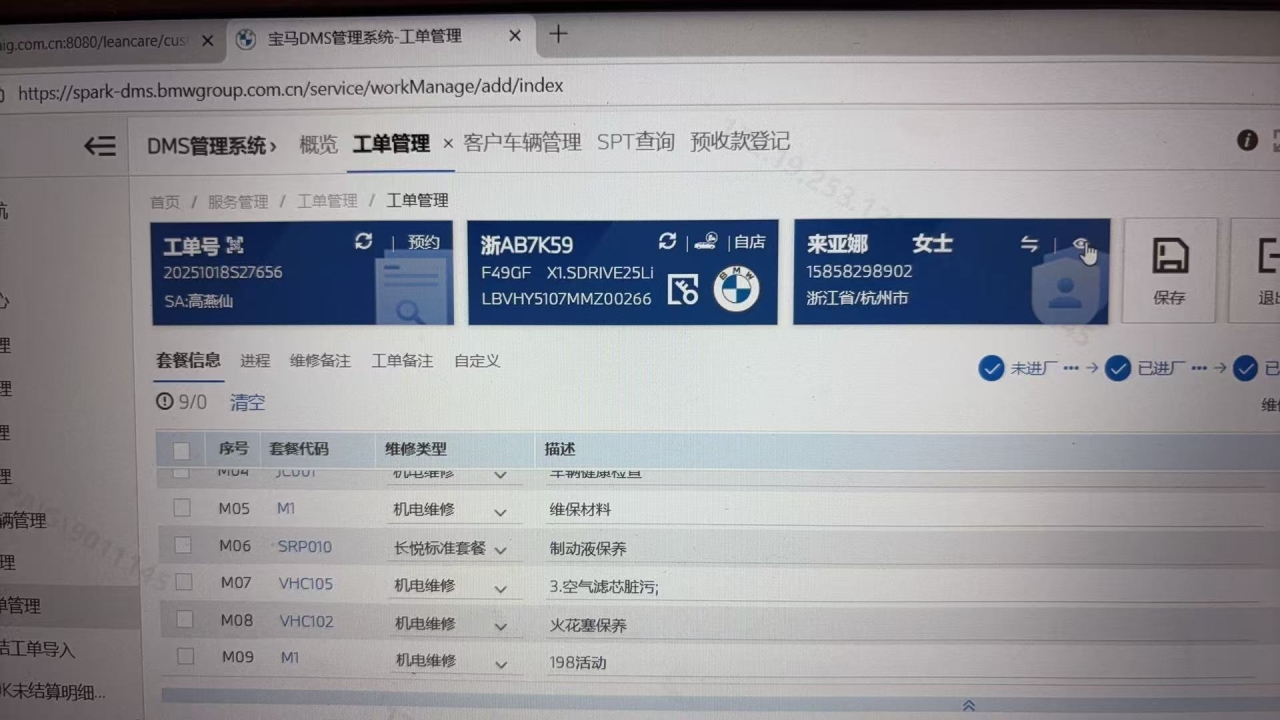
Task: Click the refresh icon on 工单号 card
Action: click(x=364, y=241)
